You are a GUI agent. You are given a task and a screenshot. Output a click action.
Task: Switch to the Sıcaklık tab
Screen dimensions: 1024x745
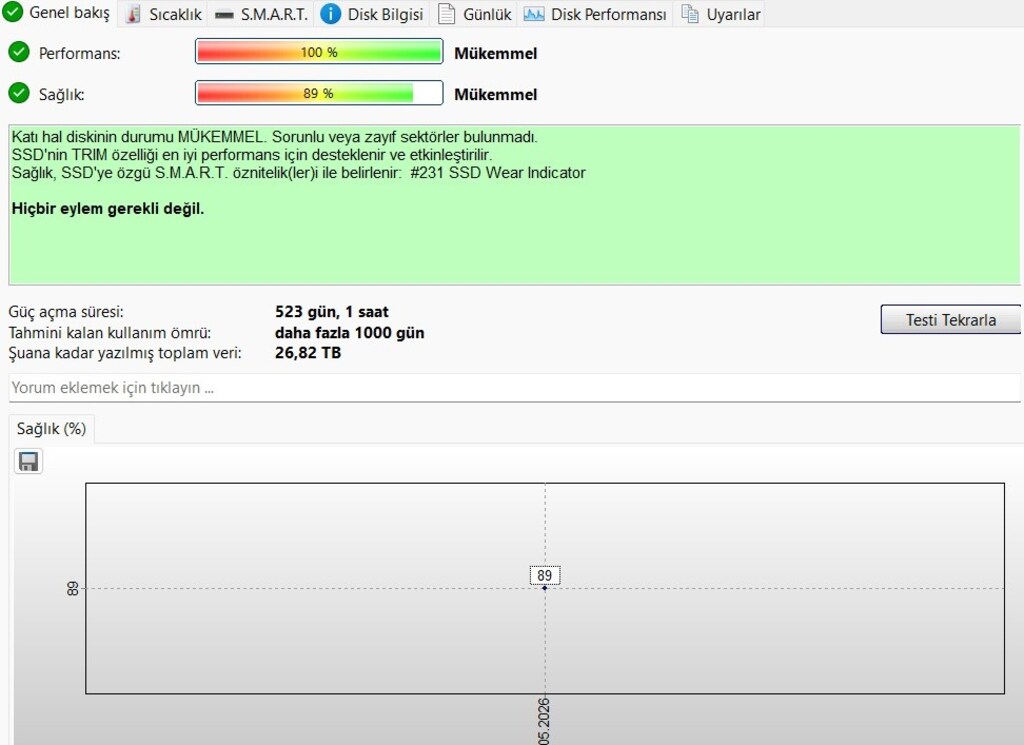coord(163,14)
